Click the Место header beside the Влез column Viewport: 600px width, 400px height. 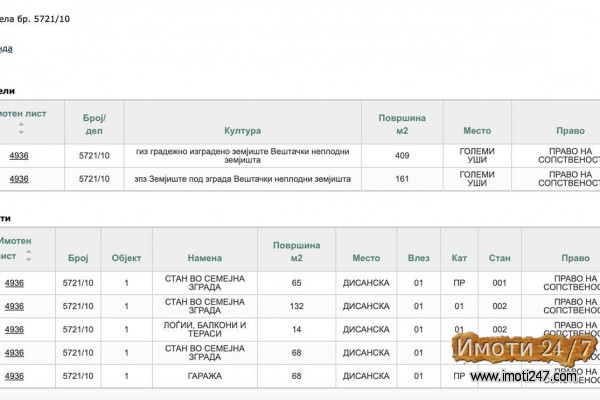tap(365, 257)
